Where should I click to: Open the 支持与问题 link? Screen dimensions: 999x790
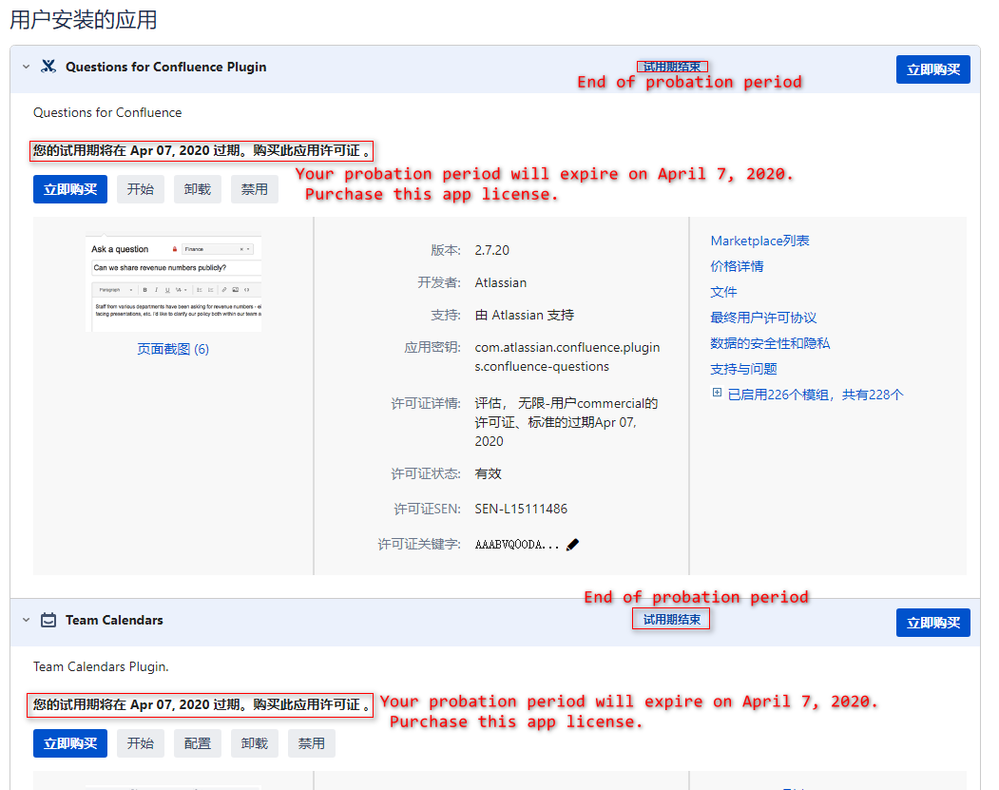pos(744,369)
